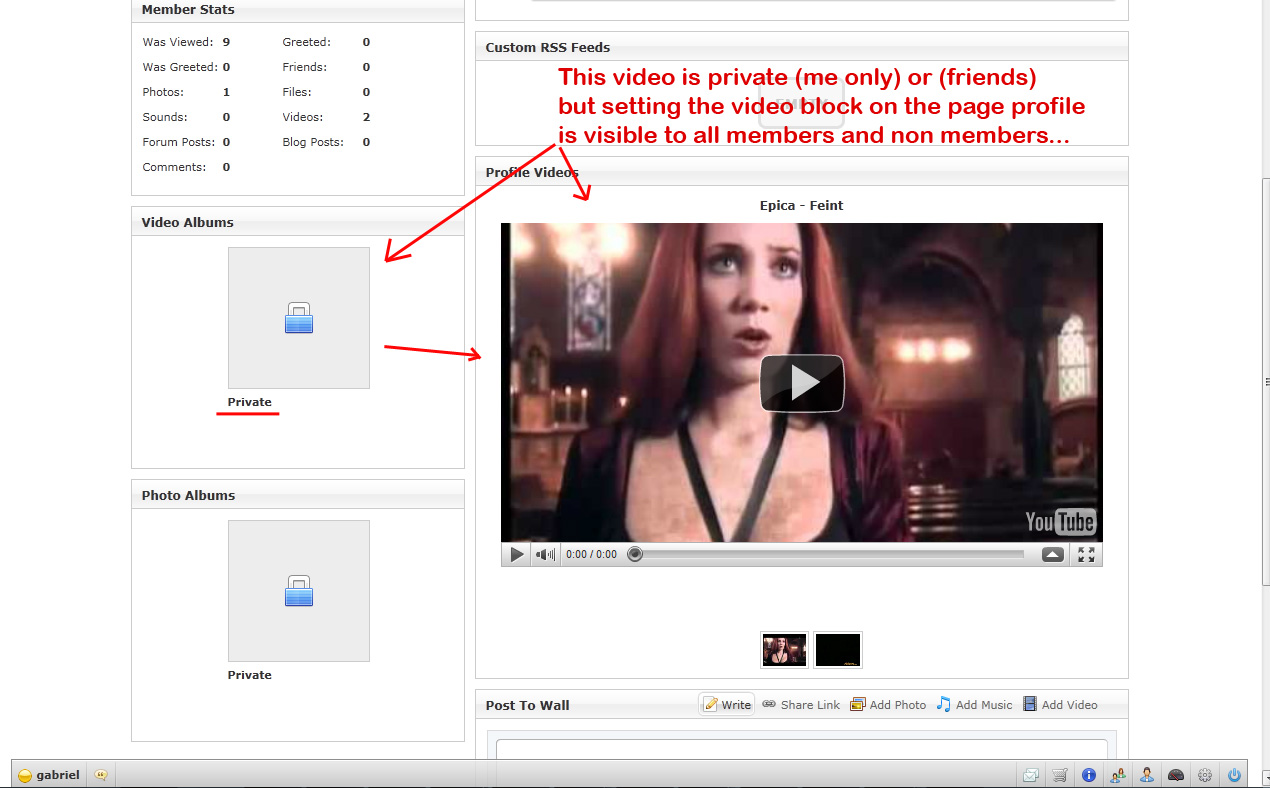This screenshot has width=1270, height=788.
Task: Toggle mute with the player speaker icon
Action: point(544,554)
